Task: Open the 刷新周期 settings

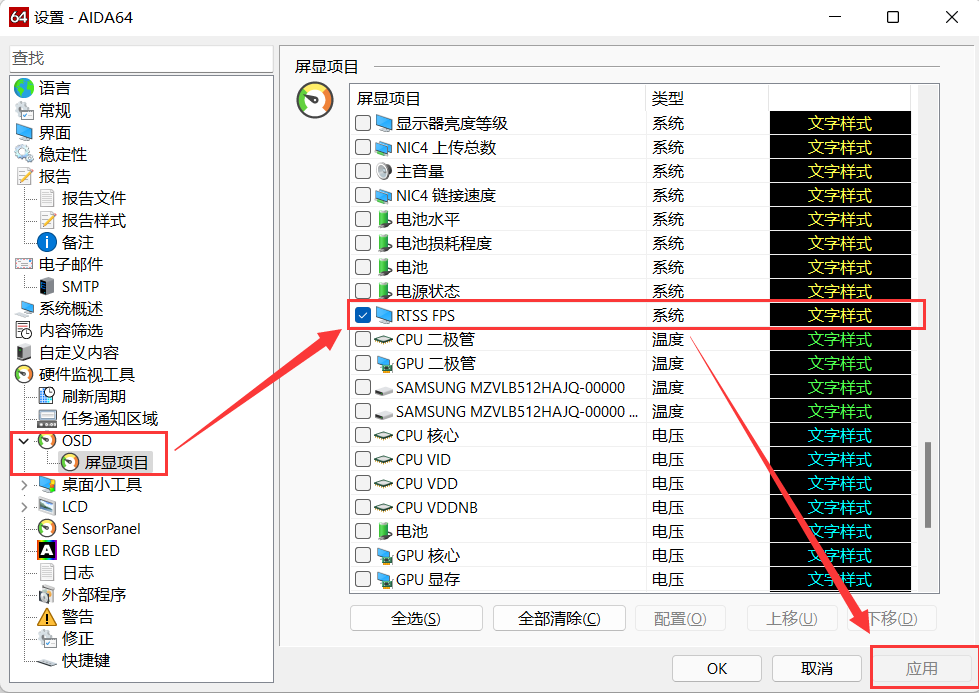Action: [x=94, y=396]
